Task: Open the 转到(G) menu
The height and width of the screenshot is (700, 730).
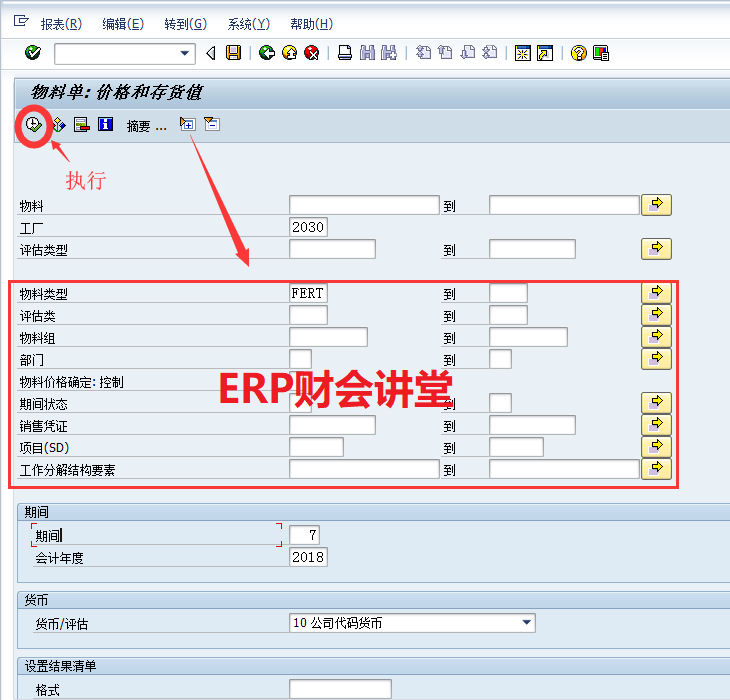Action: pos(185,24)
